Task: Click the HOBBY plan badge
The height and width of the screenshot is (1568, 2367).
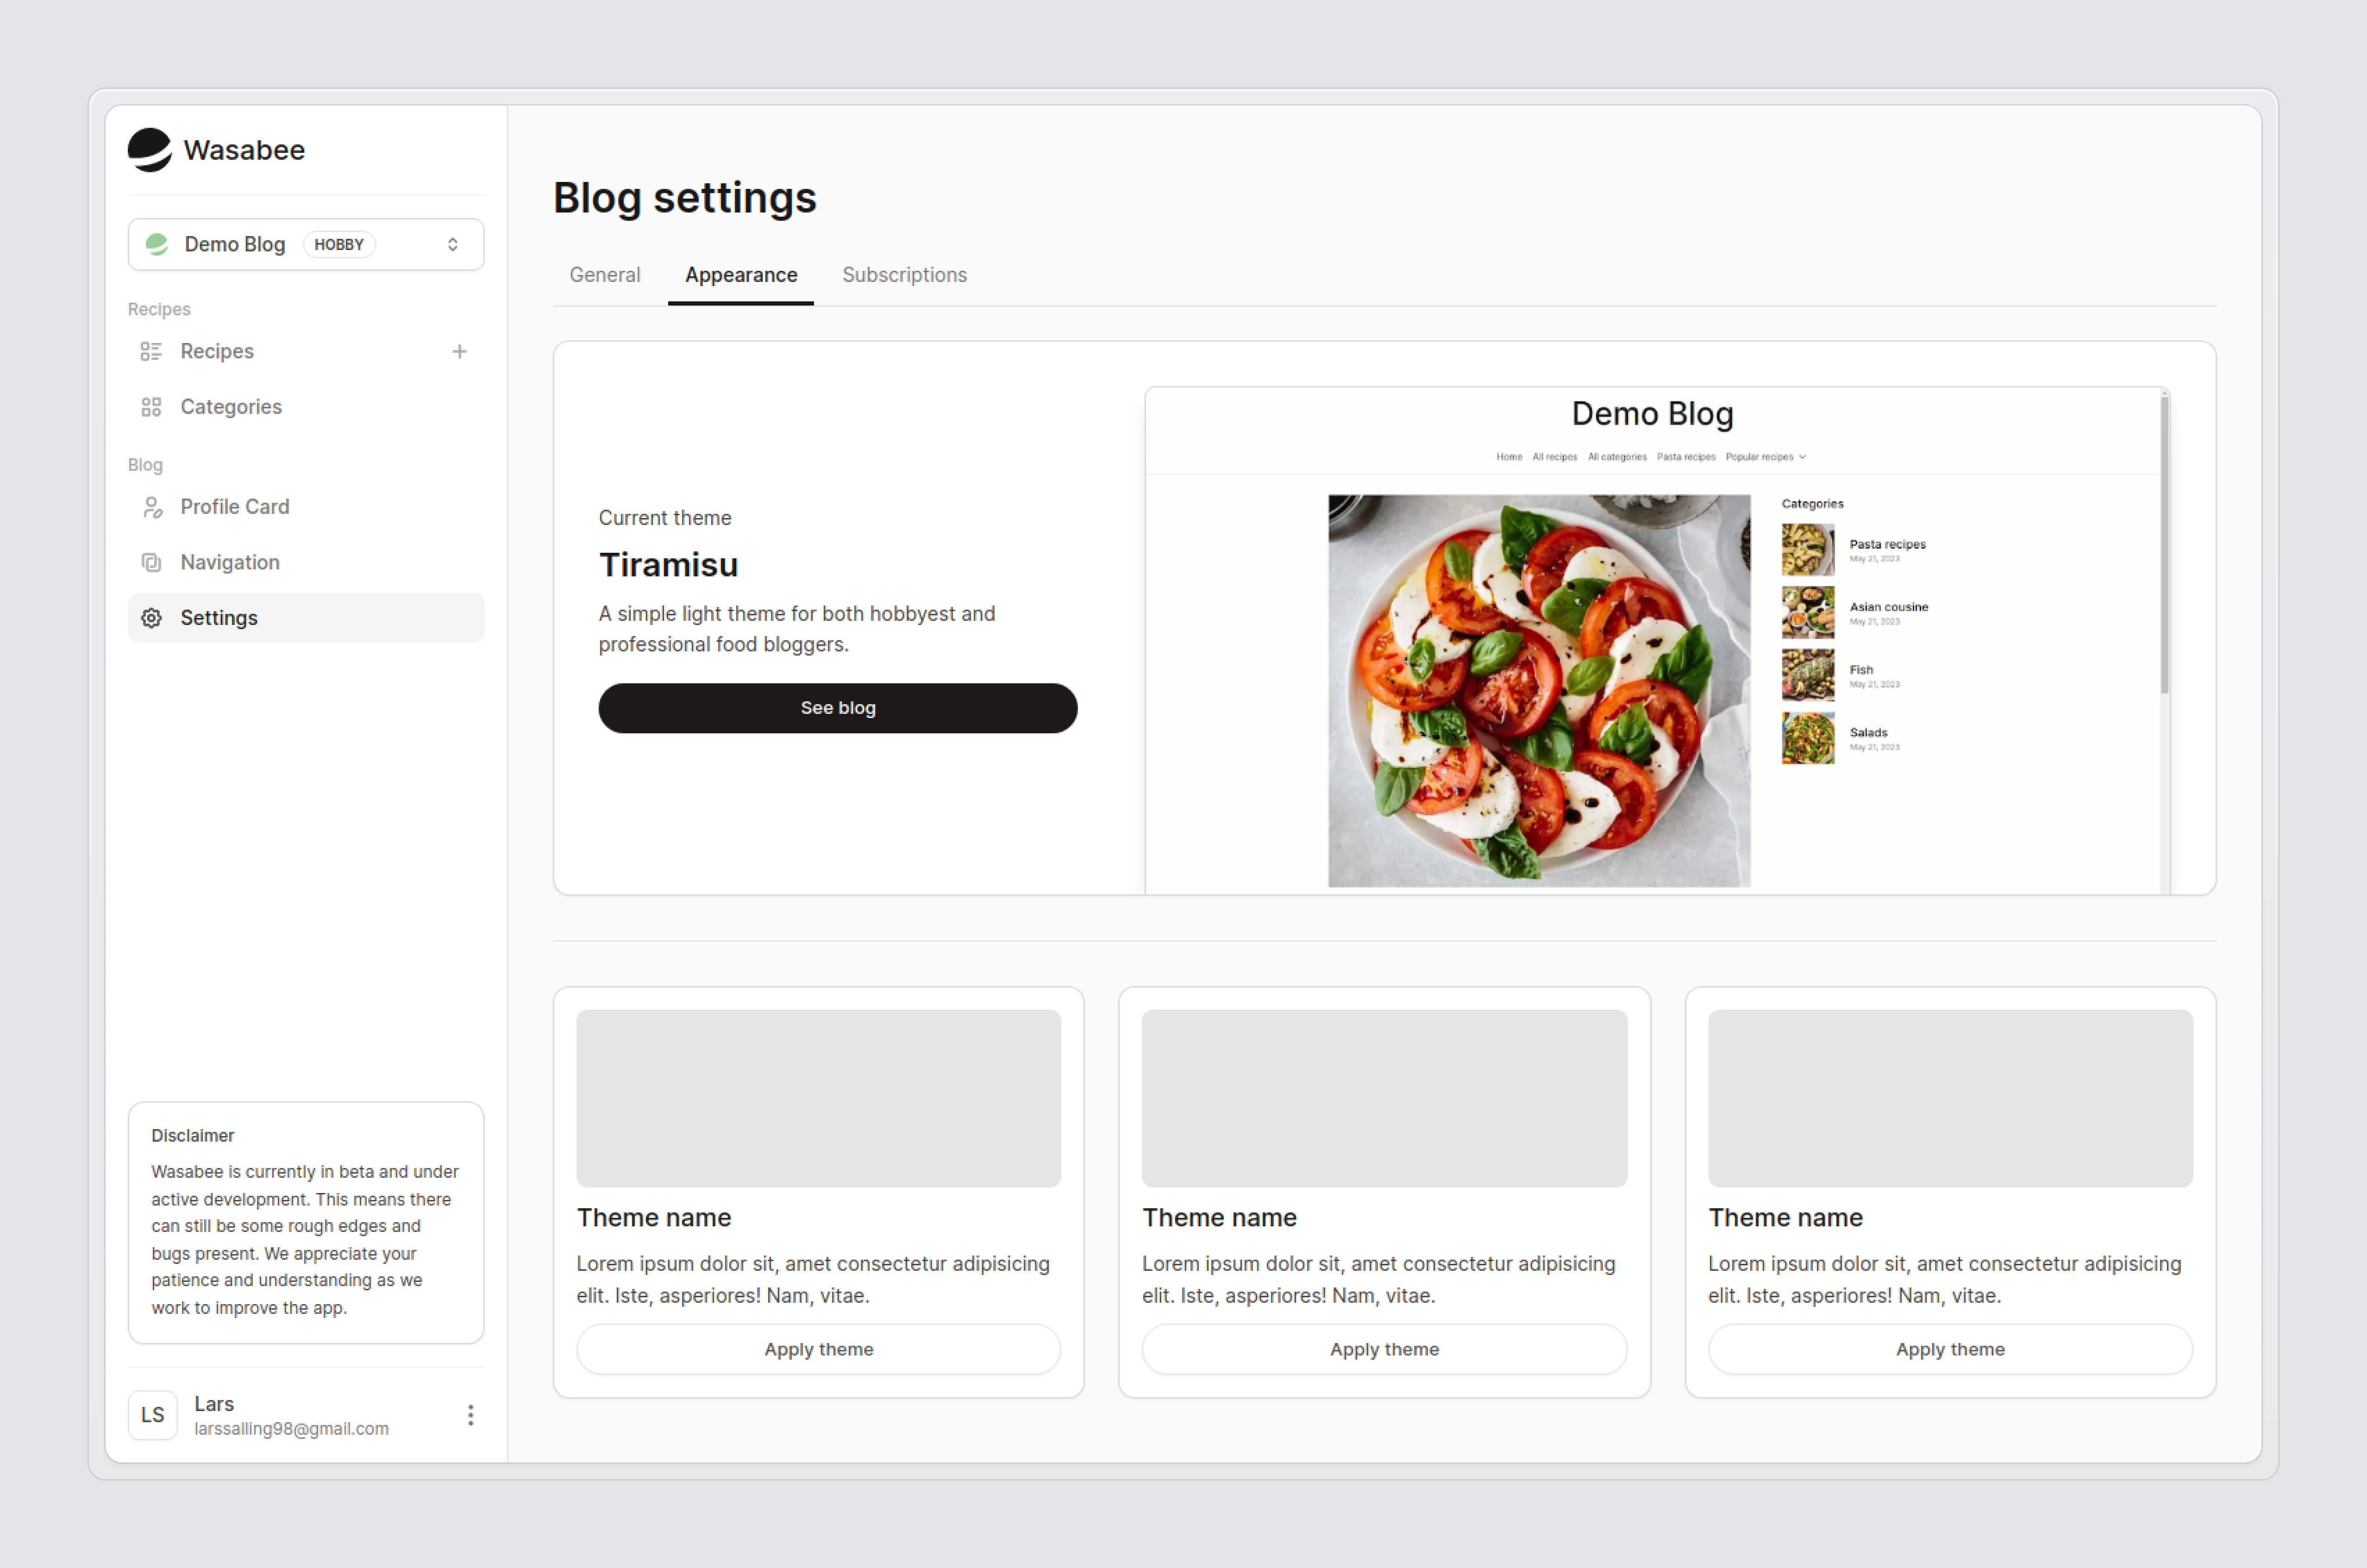Action: [x=338, y=243]
